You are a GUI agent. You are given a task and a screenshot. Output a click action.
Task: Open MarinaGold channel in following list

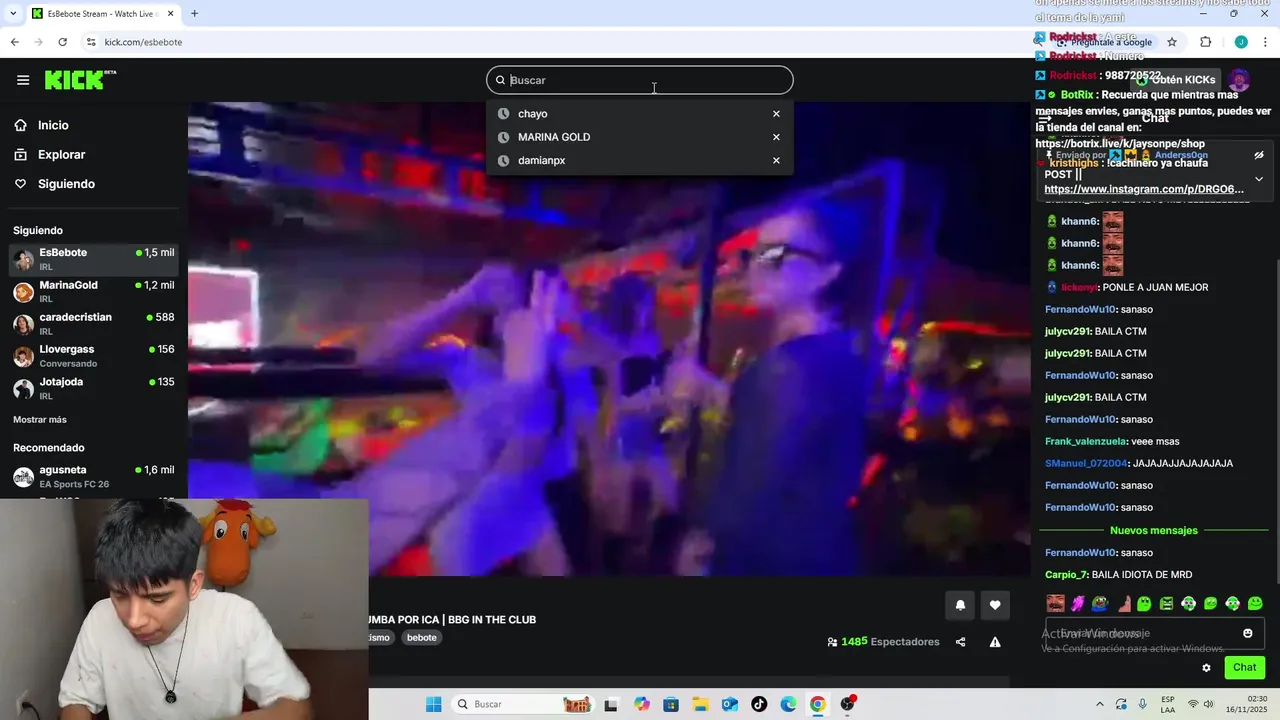pyautogui.click(x=94, y=291)
